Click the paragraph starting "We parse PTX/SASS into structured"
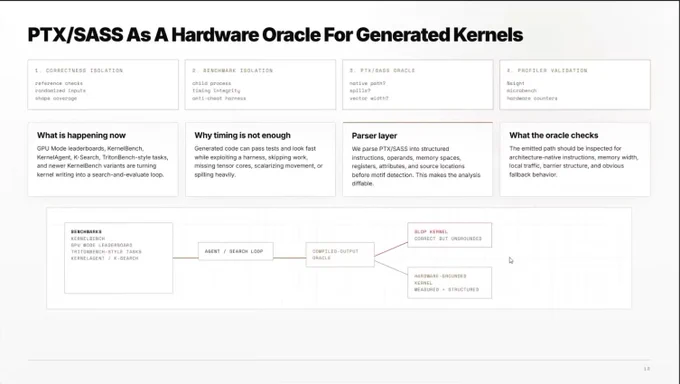 click(416, 166)
